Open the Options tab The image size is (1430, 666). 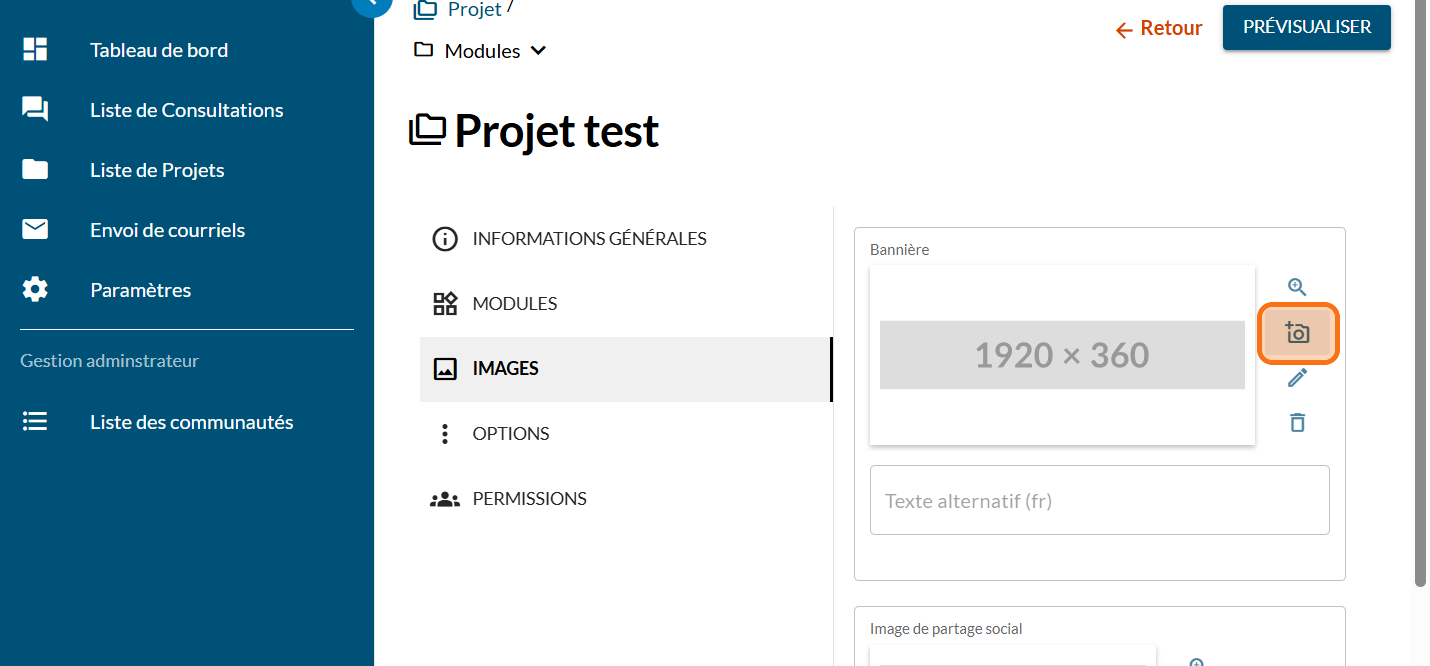pyautogui.click(x=510, y=434)
